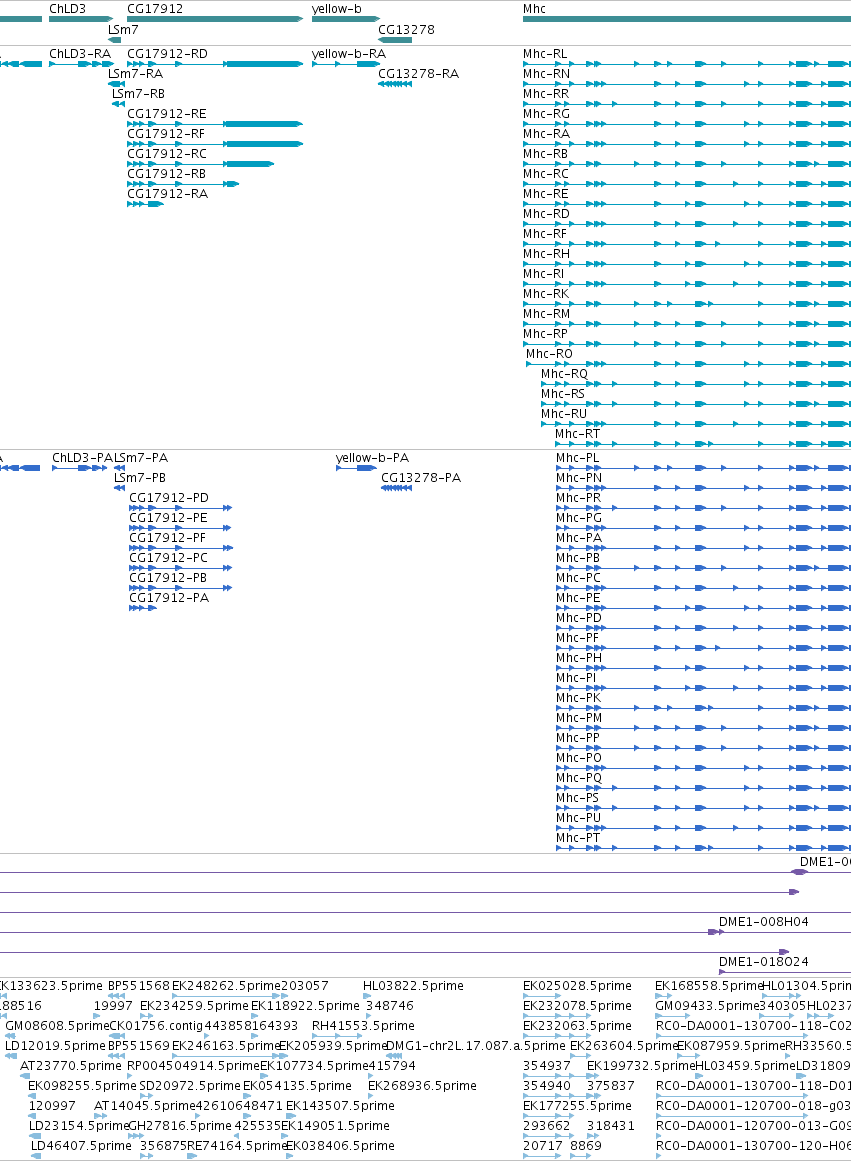Click EST LD23154.5prime
Image resolution: width=851 pixels, height=1161 pixels.
pos(79,1126)
